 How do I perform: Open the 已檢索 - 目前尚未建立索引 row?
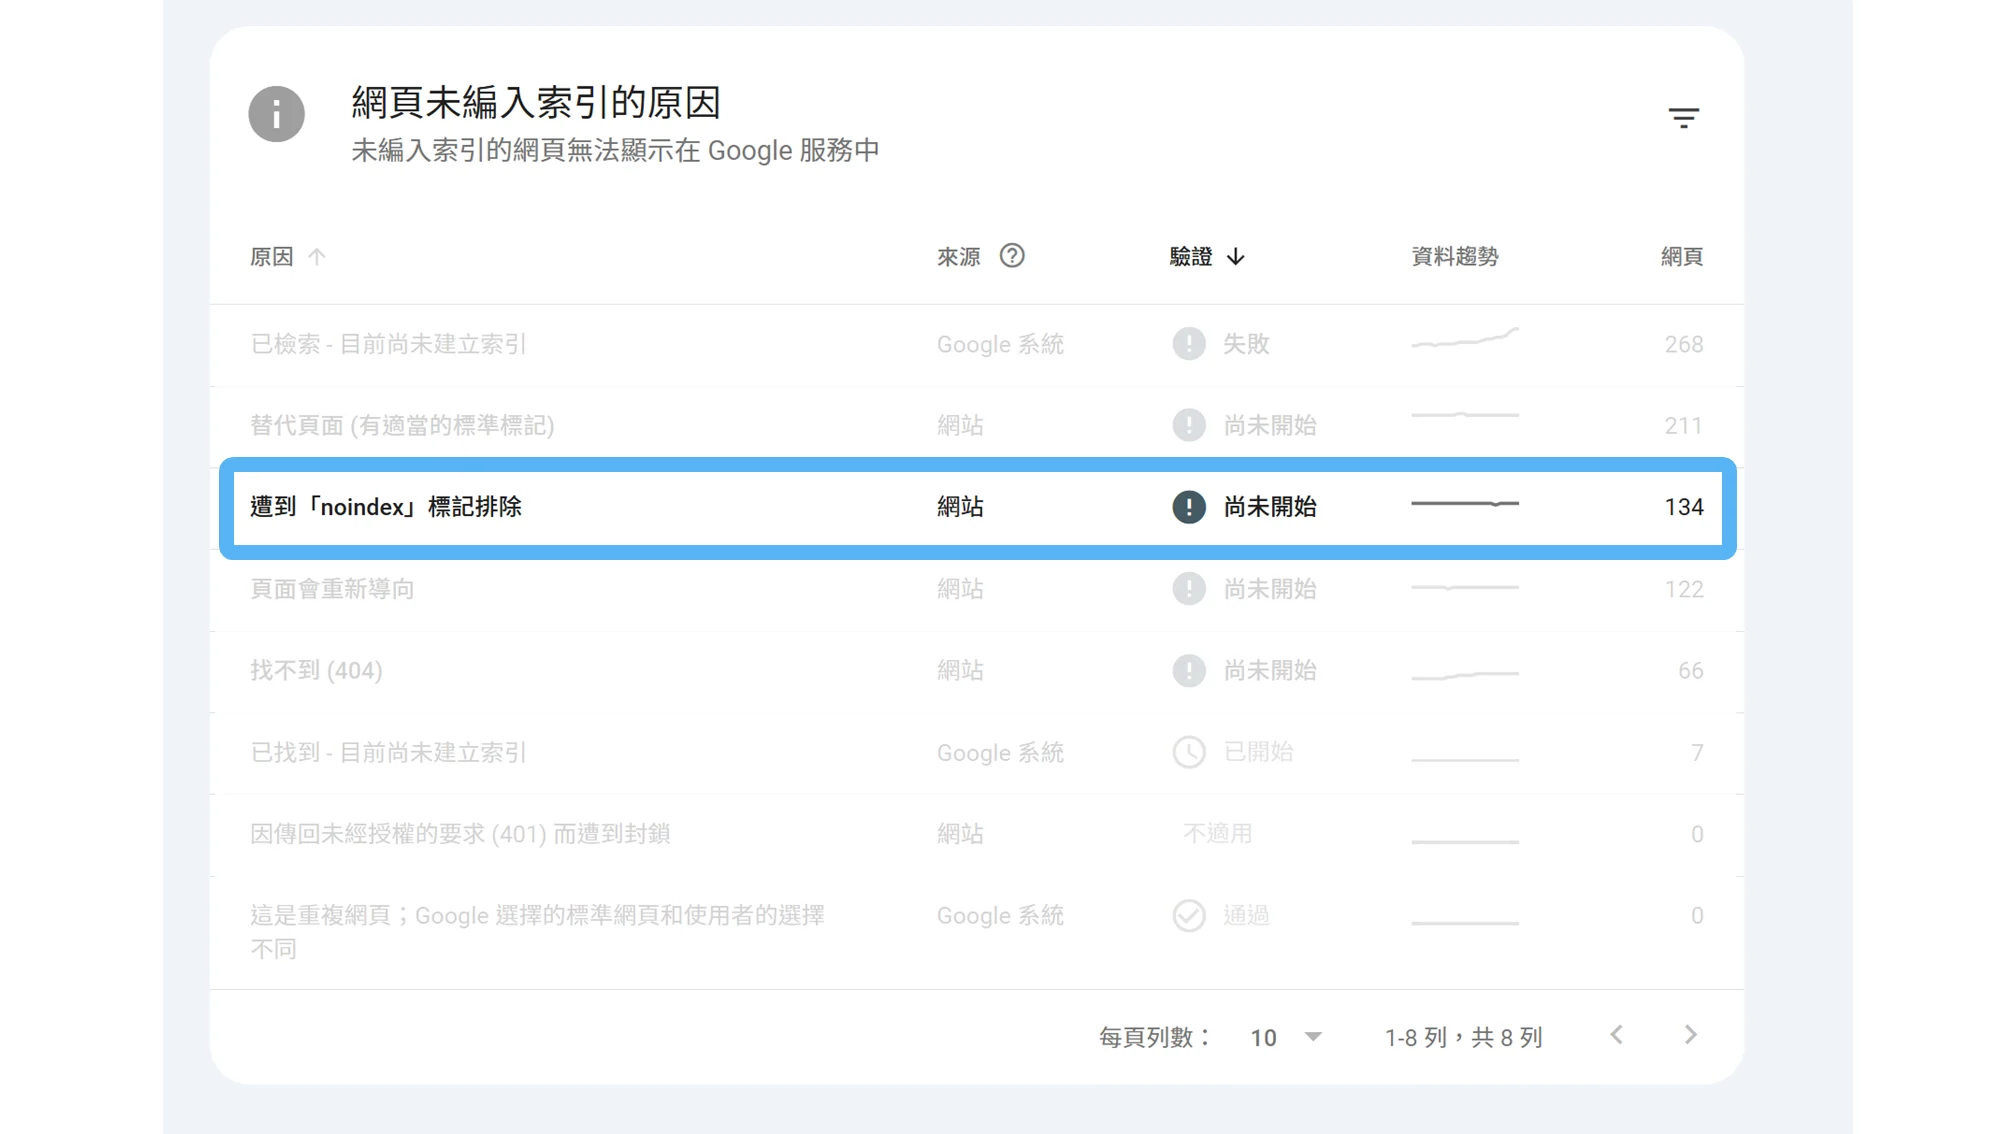click(389, 343)
